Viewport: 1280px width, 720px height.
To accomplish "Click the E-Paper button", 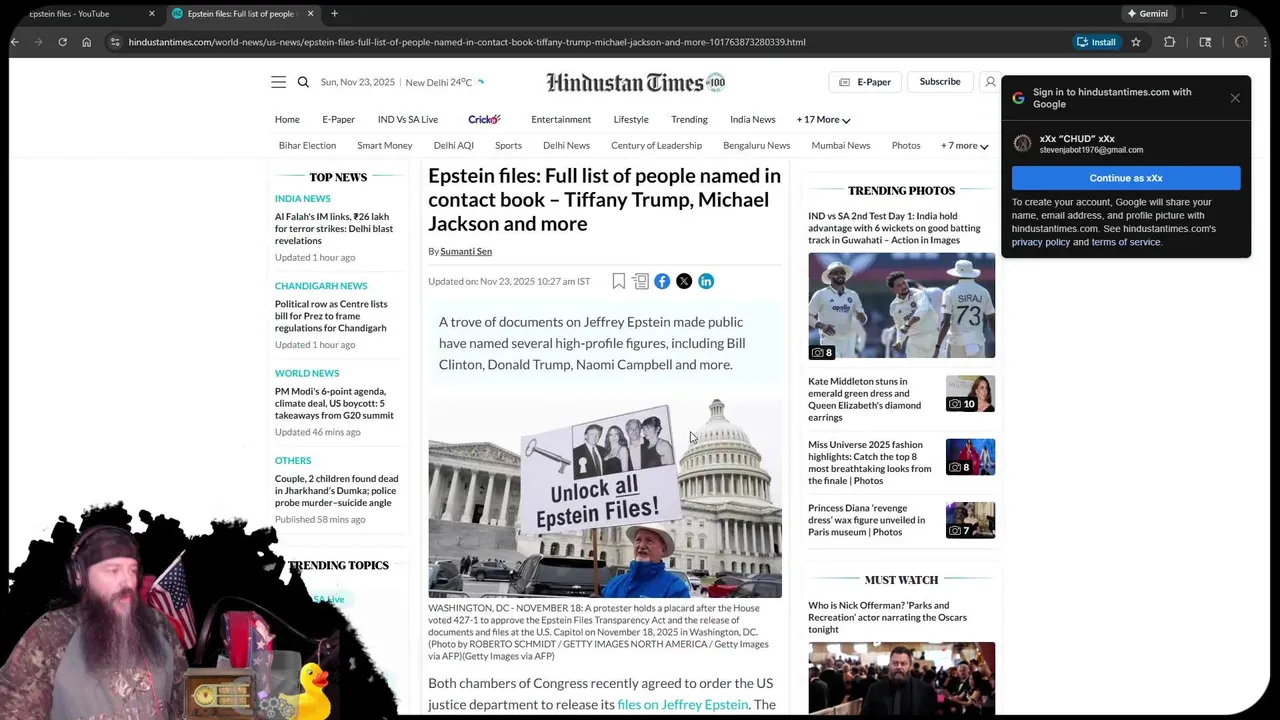I will click(865, 82).
